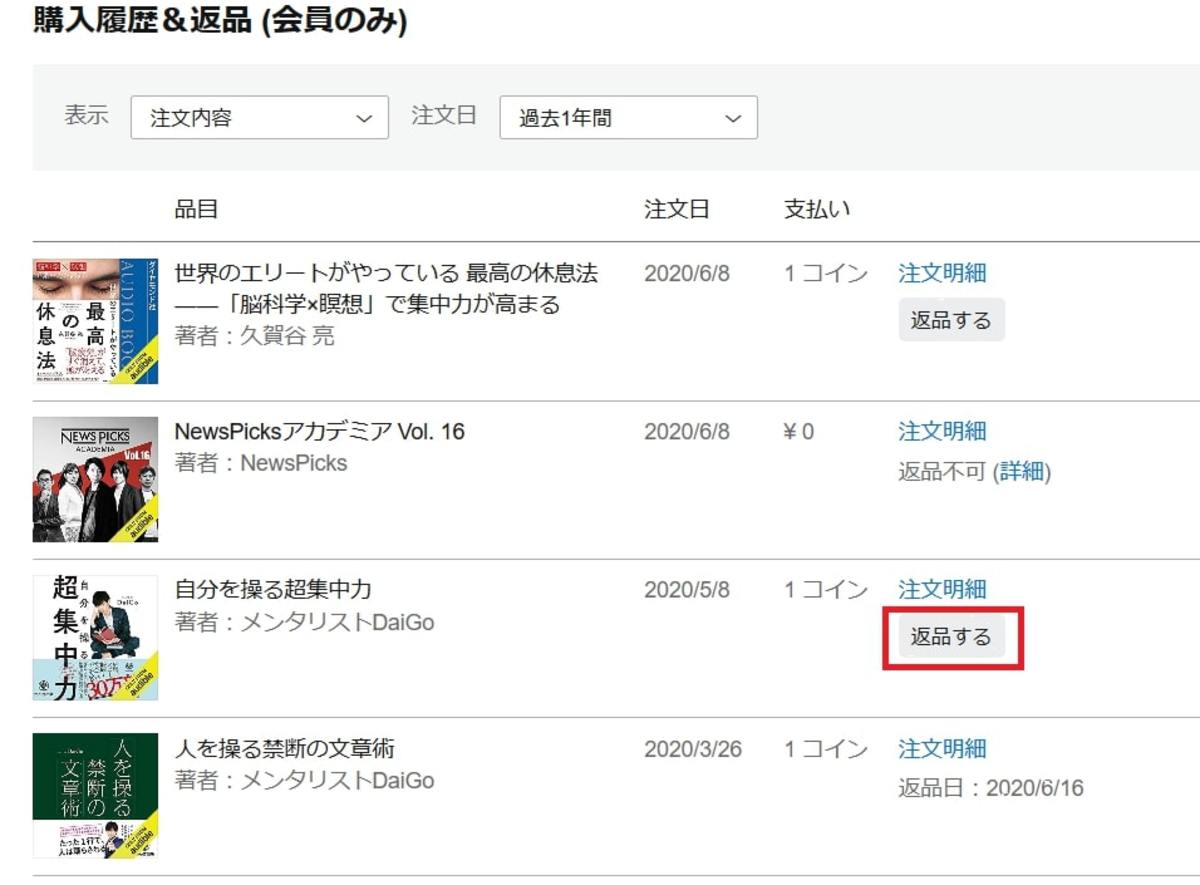Open the 超集中力 book cover thumbnail

(95, 637)
